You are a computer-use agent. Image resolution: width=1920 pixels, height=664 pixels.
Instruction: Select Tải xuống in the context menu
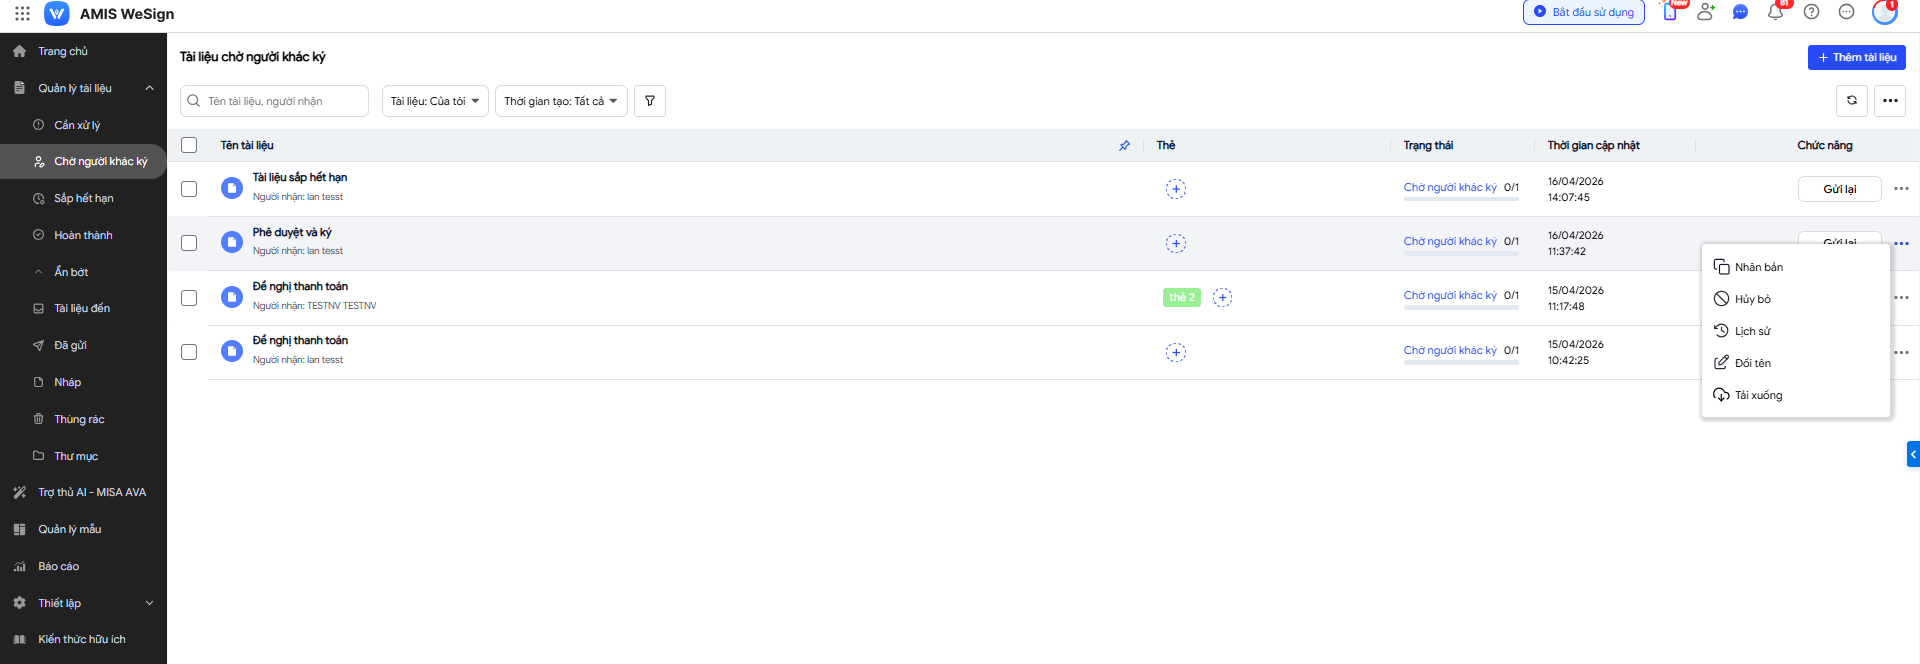[1758, 395]
